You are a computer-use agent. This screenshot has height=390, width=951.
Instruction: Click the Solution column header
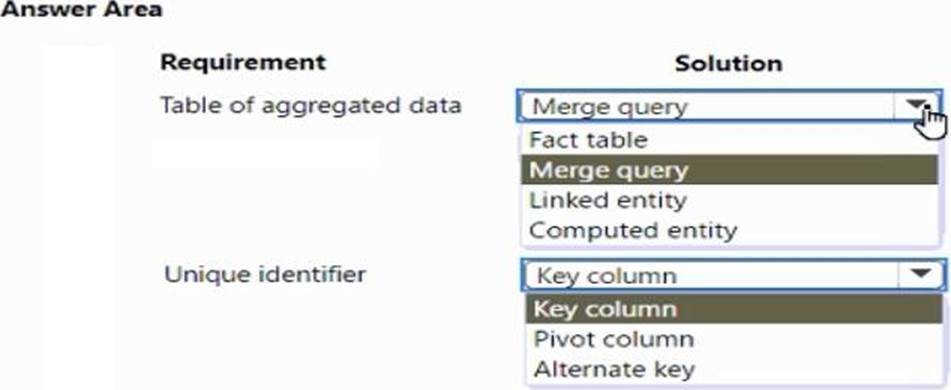728,63
